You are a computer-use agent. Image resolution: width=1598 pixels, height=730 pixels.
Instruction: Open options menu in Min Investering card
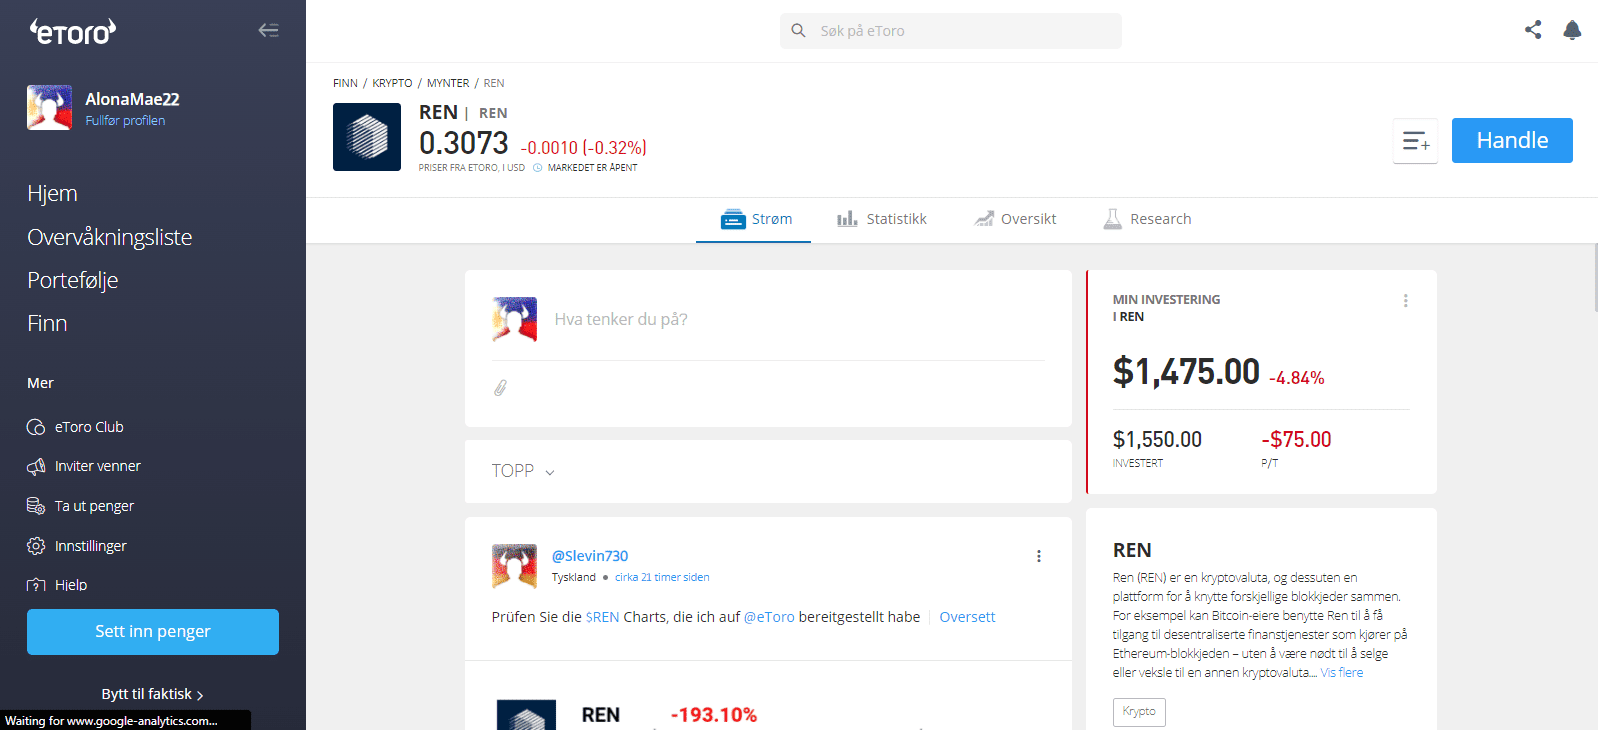tap(1405, 301)
